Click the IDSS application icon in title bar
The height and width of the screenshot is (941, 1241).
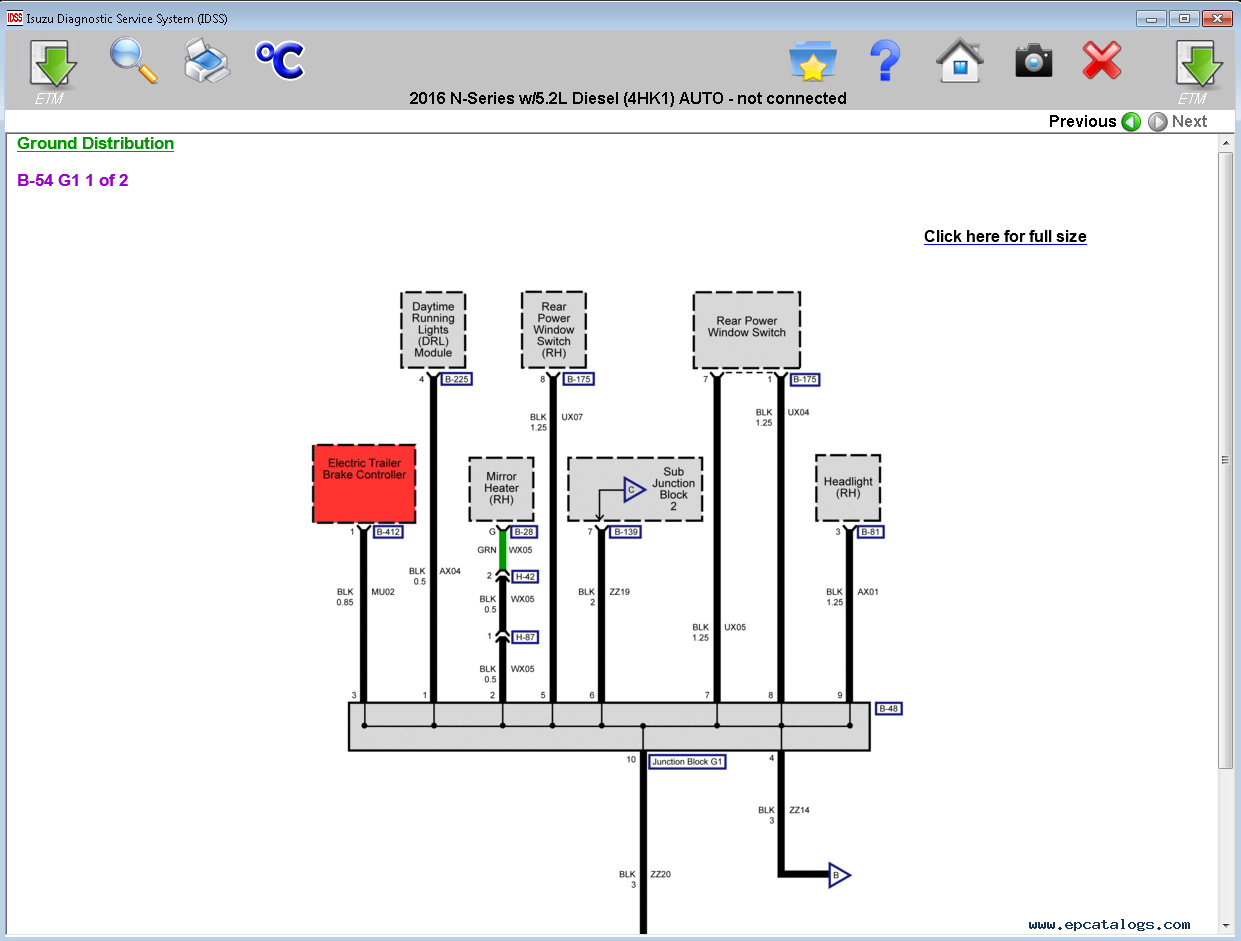click(15, 18)
